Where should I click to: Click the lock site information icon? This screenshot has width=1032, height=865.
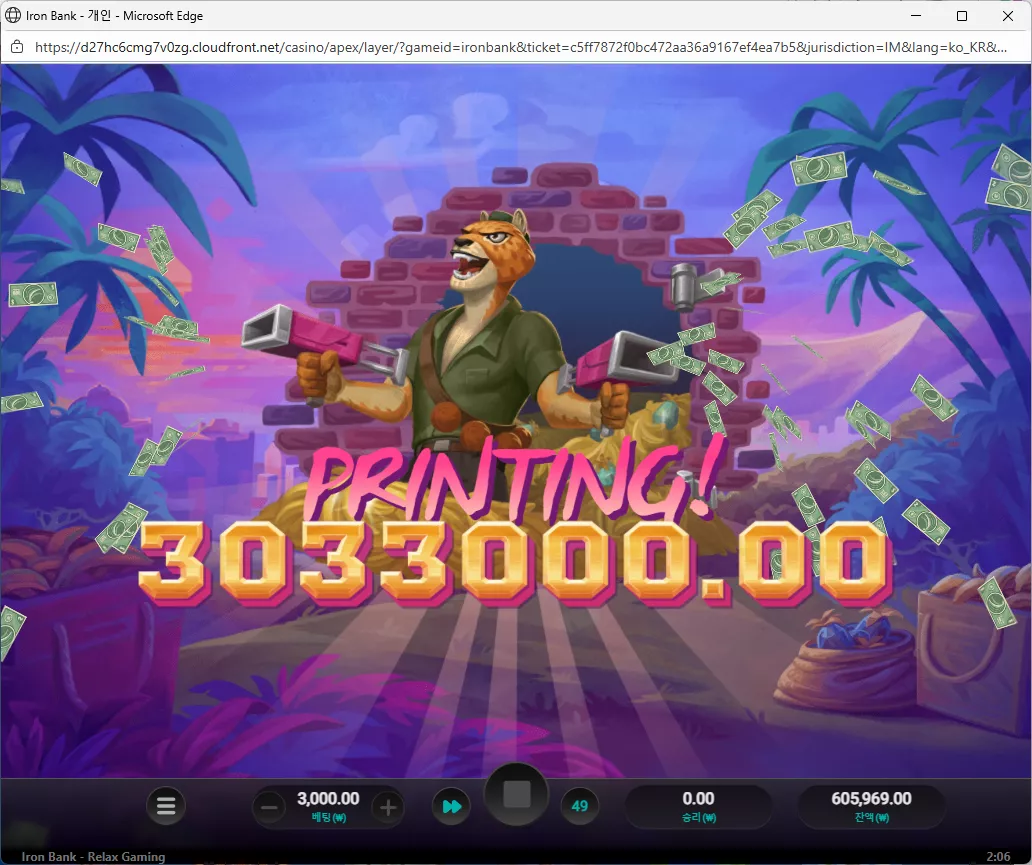click(17, 47)
